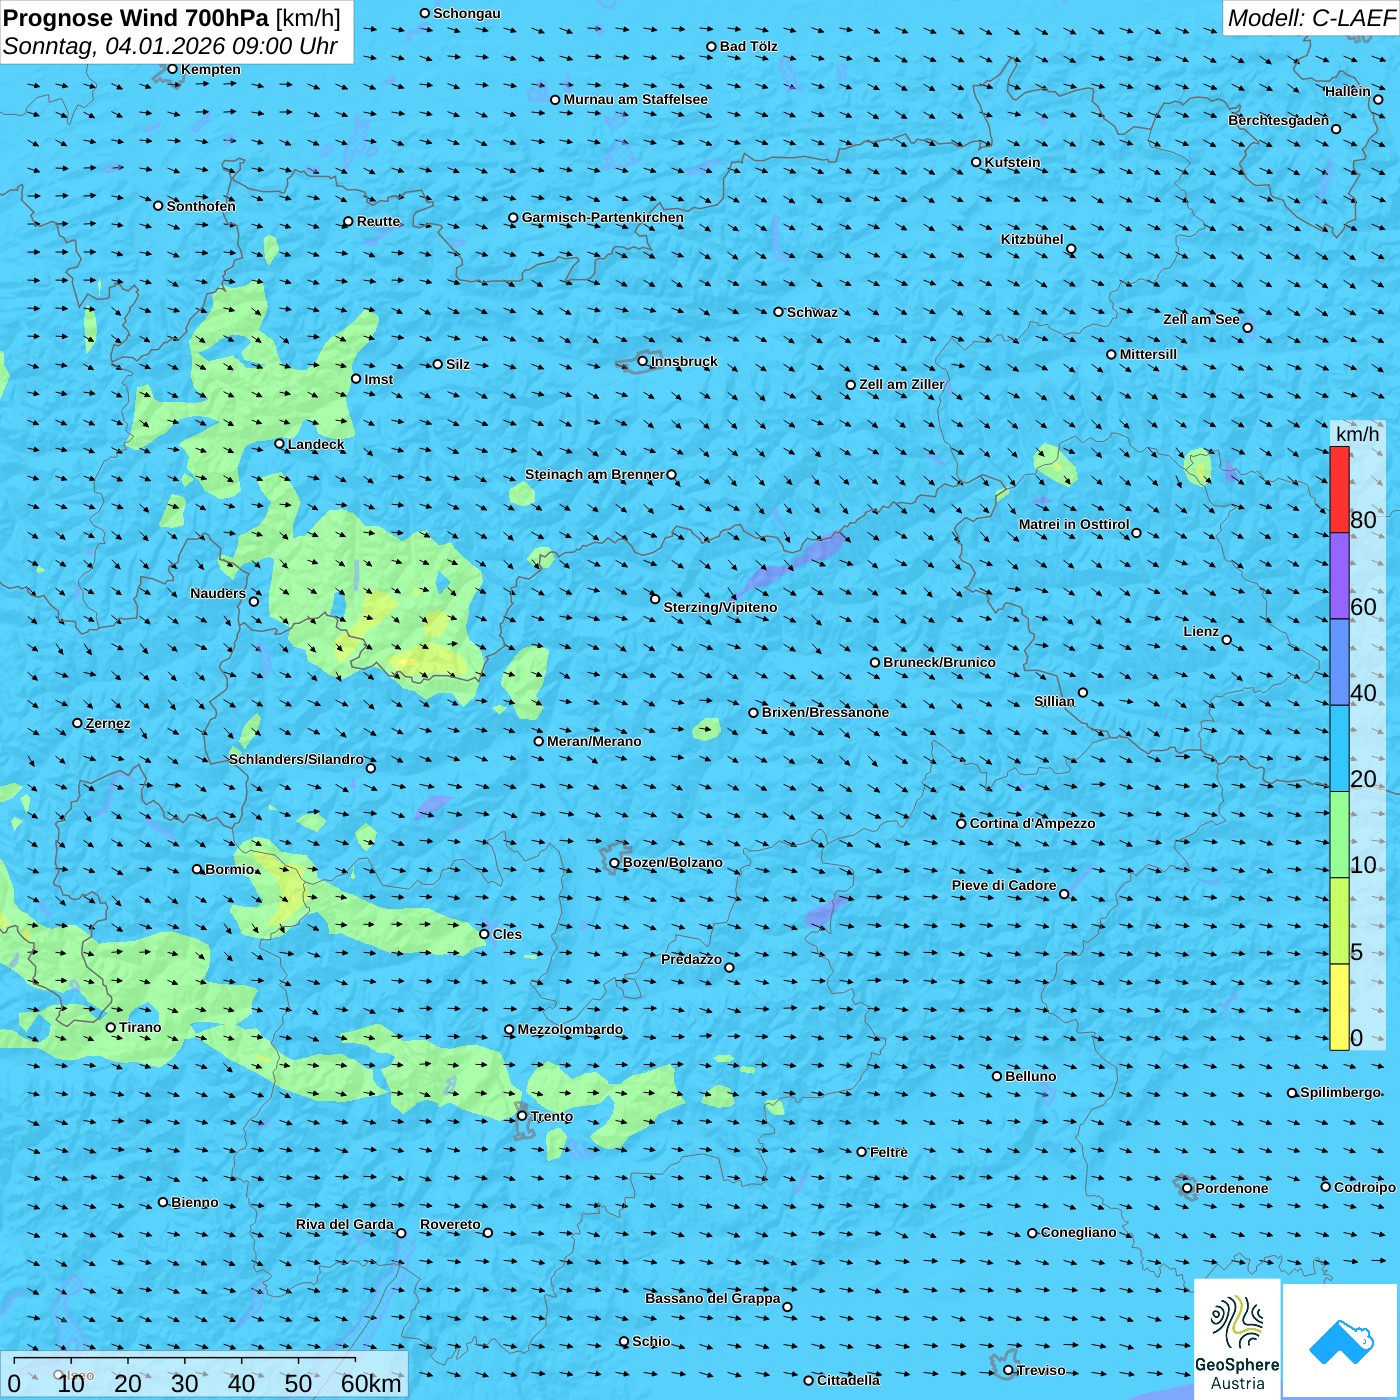Viewport: 1400px width, 1400px height.
Task: Click the 'Zell am Ziller' label
Action: click(902, 384)
